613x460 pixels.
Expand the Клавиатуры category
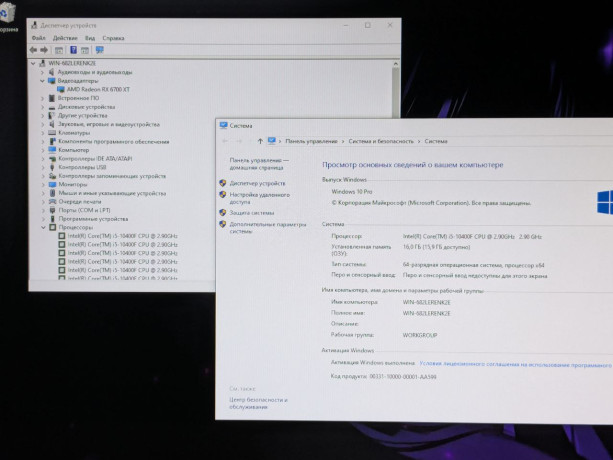[x=43, y=133]
